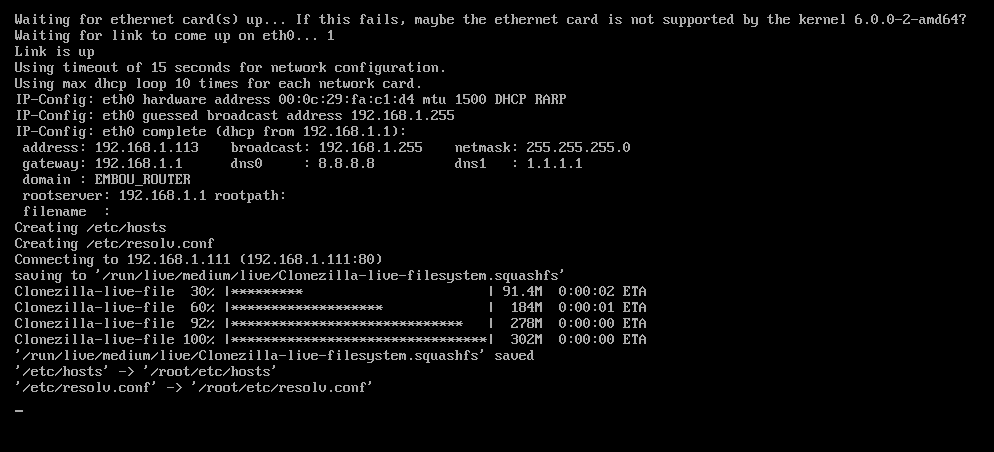Click the 100% completed download progress bar
Image resolution: width=994 pixels, height=452 pixels.
pos(359,339)
